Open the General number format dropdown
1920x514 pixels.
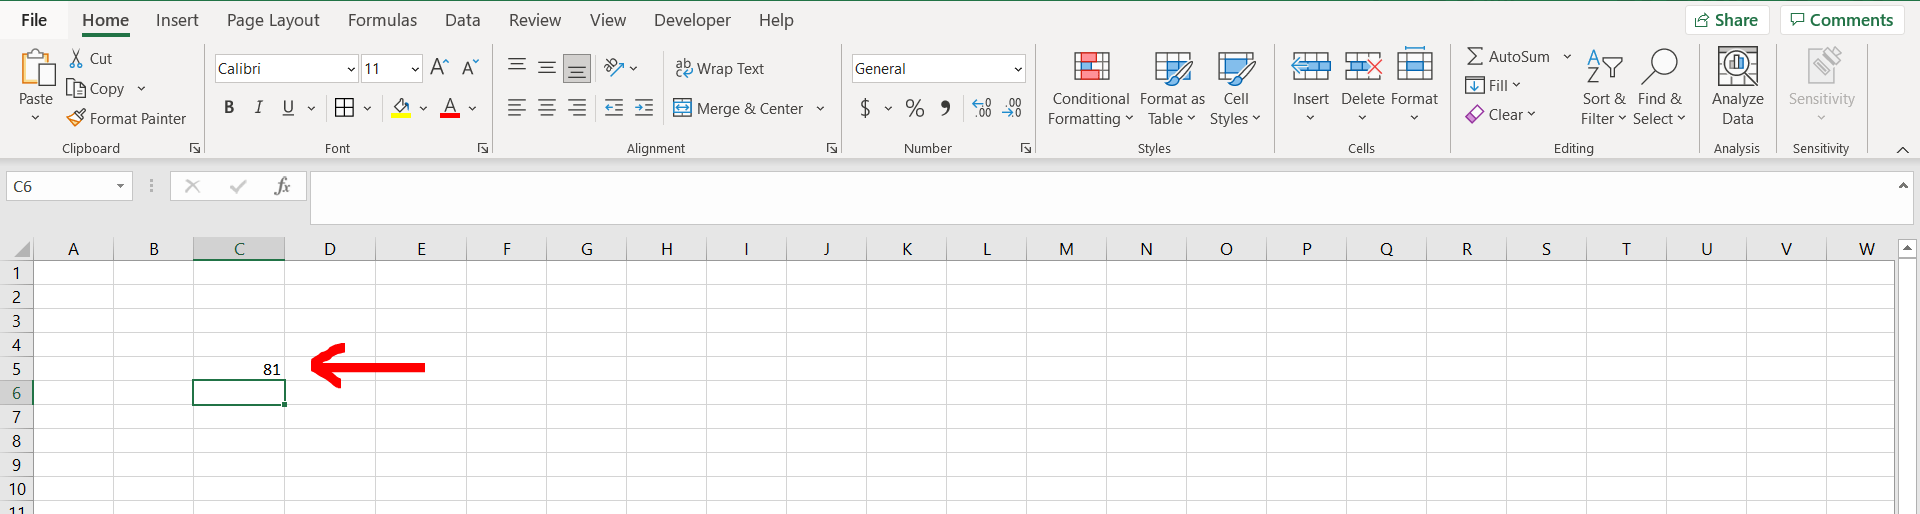[1018, 69]
